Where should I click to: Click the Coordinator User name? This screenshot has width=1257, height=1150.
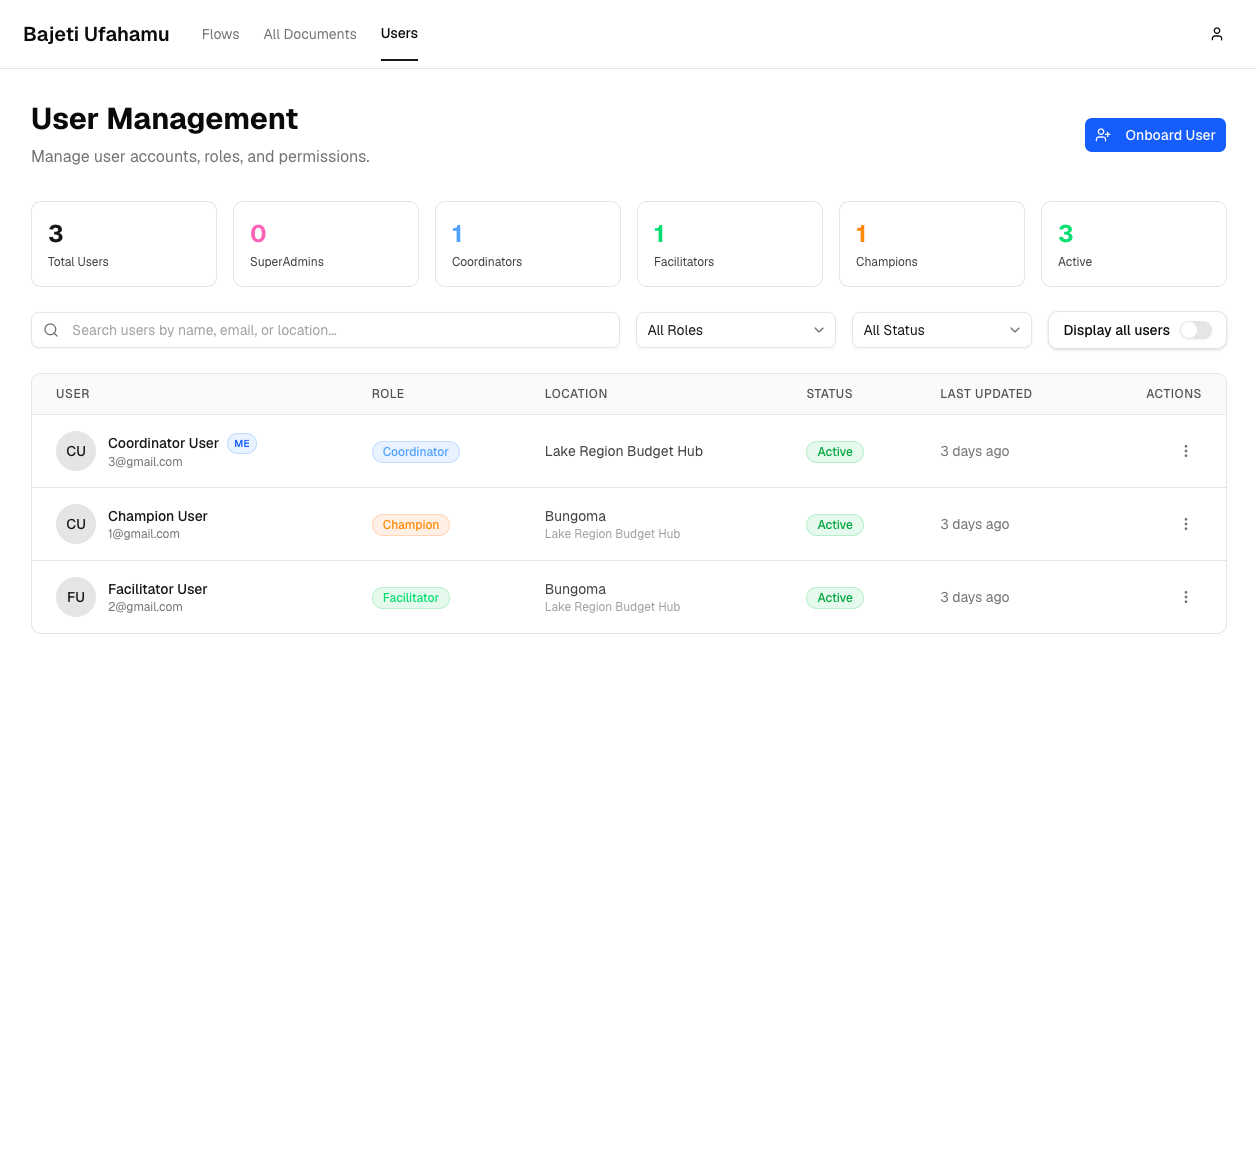tap(163, 443)
